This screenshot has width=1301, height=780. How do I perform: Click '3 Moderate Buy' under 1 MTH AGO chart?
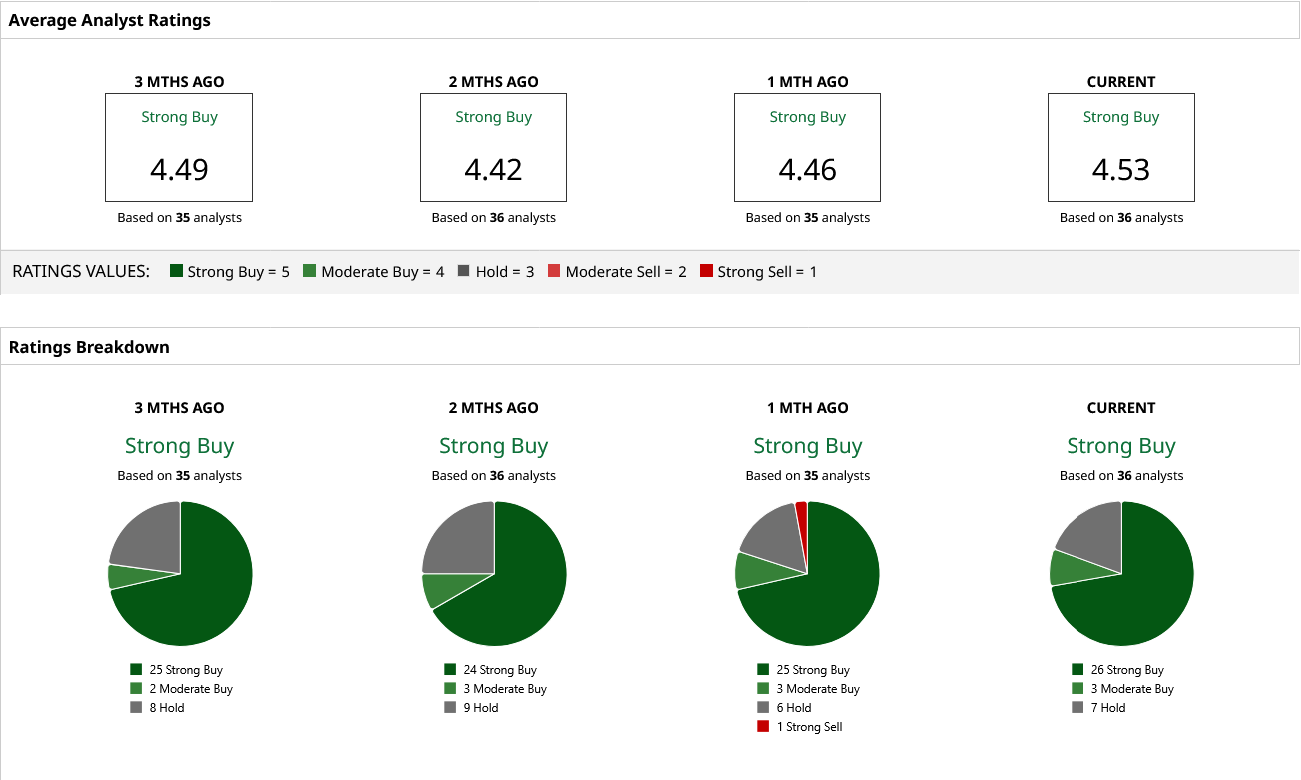(809, 689)
